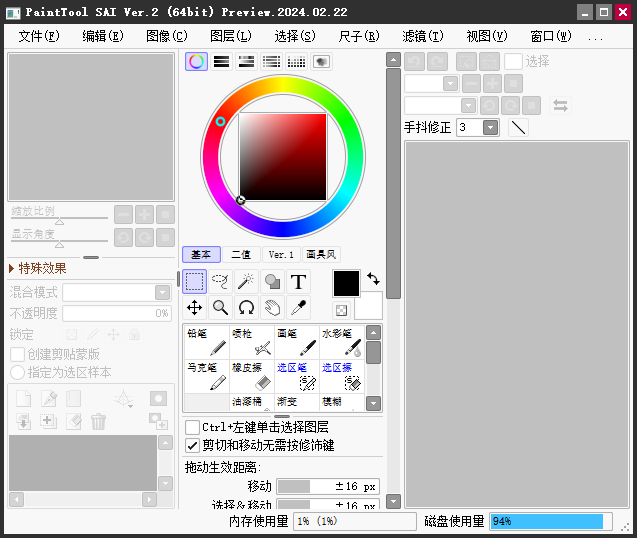This screenshot has width=637, height=538.
Task: Uncheck 剪切和移动无需按修饰键 option
Action: (x=192, y=445)
